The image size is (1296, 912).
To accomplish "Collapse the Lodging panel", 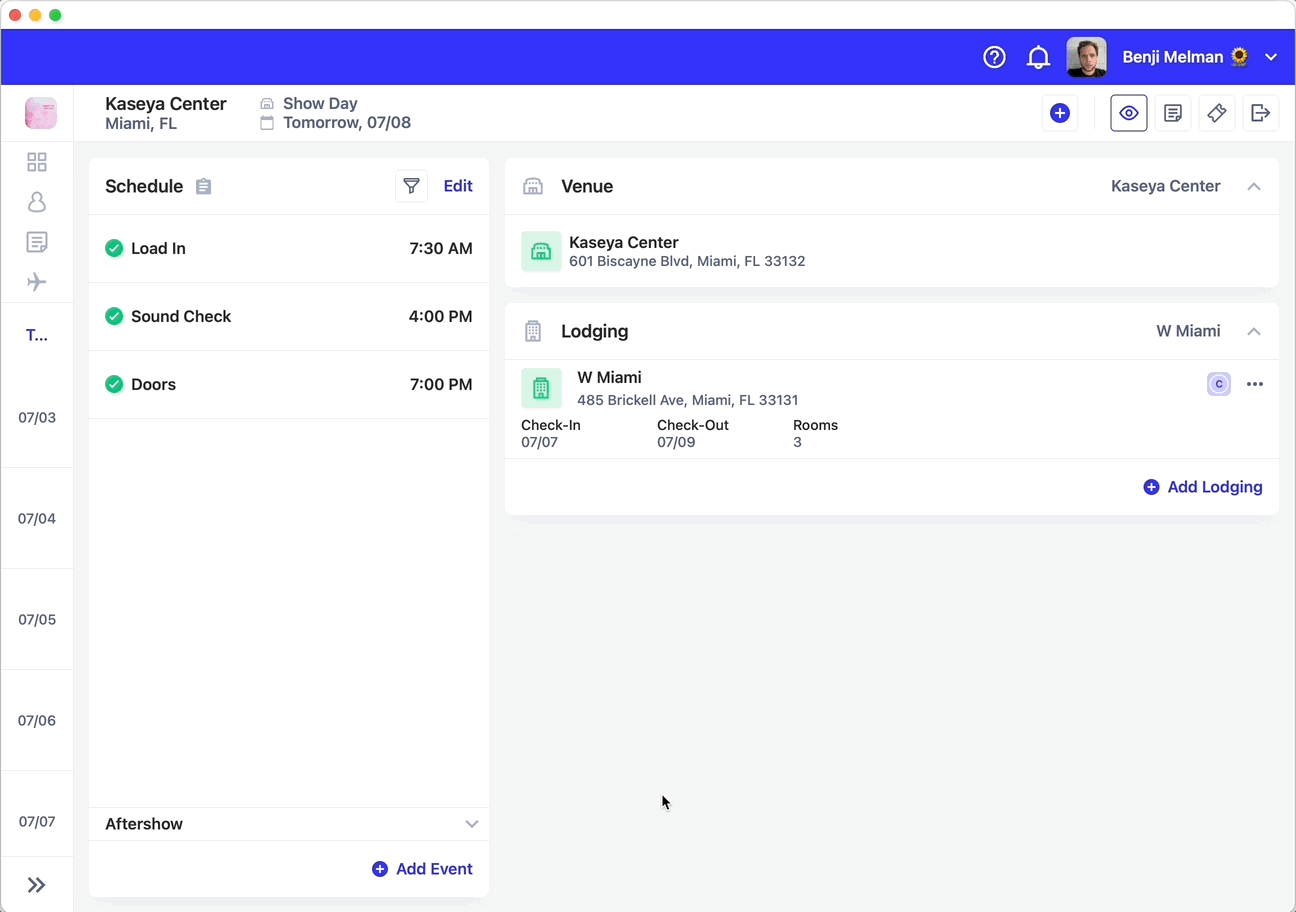I will click(1254, 331).
